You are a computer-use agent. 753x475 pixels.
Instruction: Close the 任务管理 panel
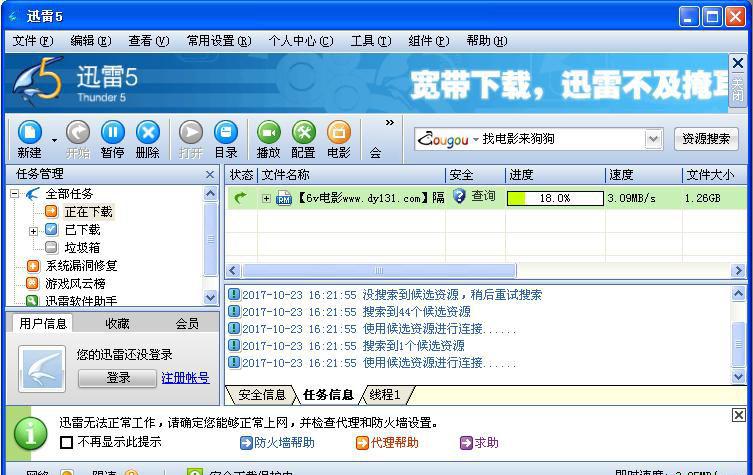[210, 174]
